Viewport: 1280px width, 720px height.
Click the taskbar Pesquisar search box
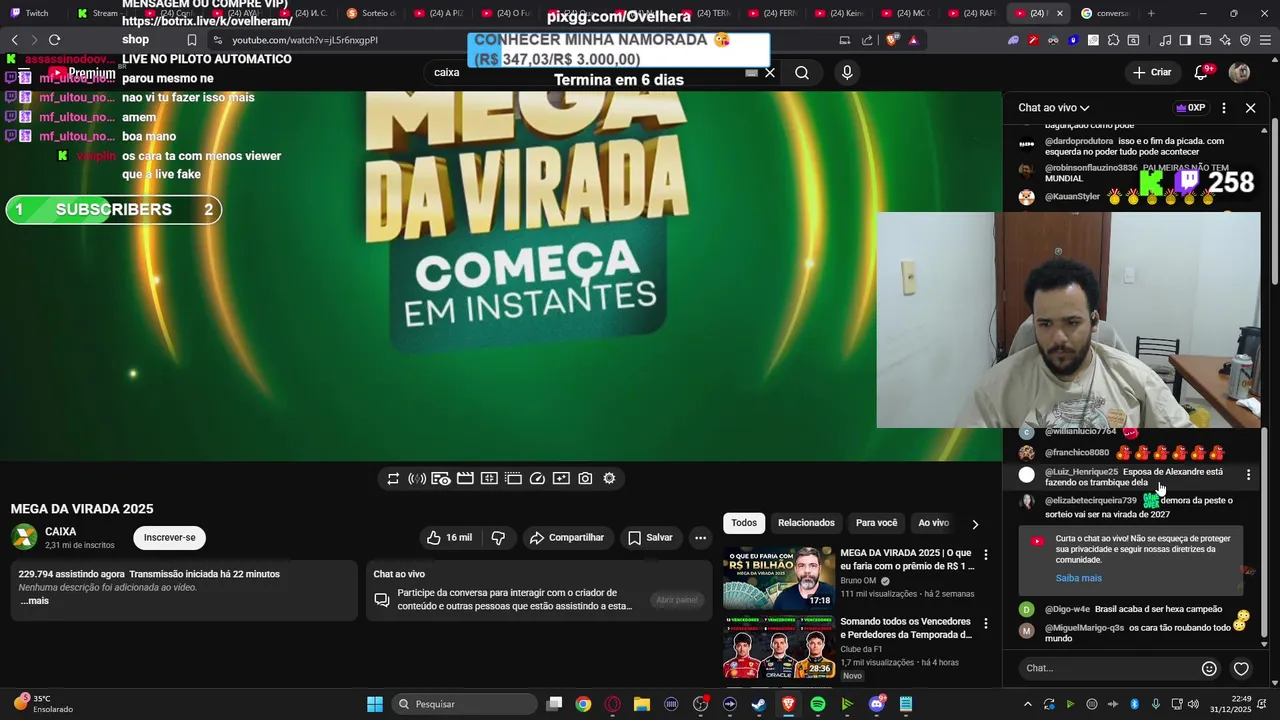coord(463,704)
